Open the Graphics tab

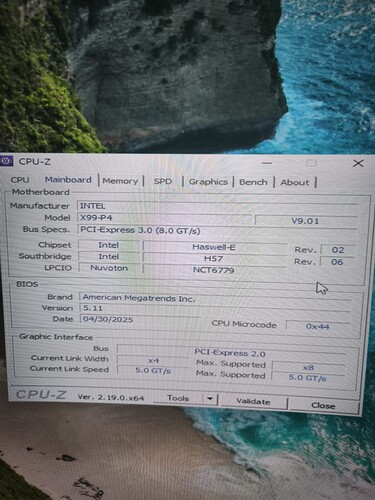208,182
